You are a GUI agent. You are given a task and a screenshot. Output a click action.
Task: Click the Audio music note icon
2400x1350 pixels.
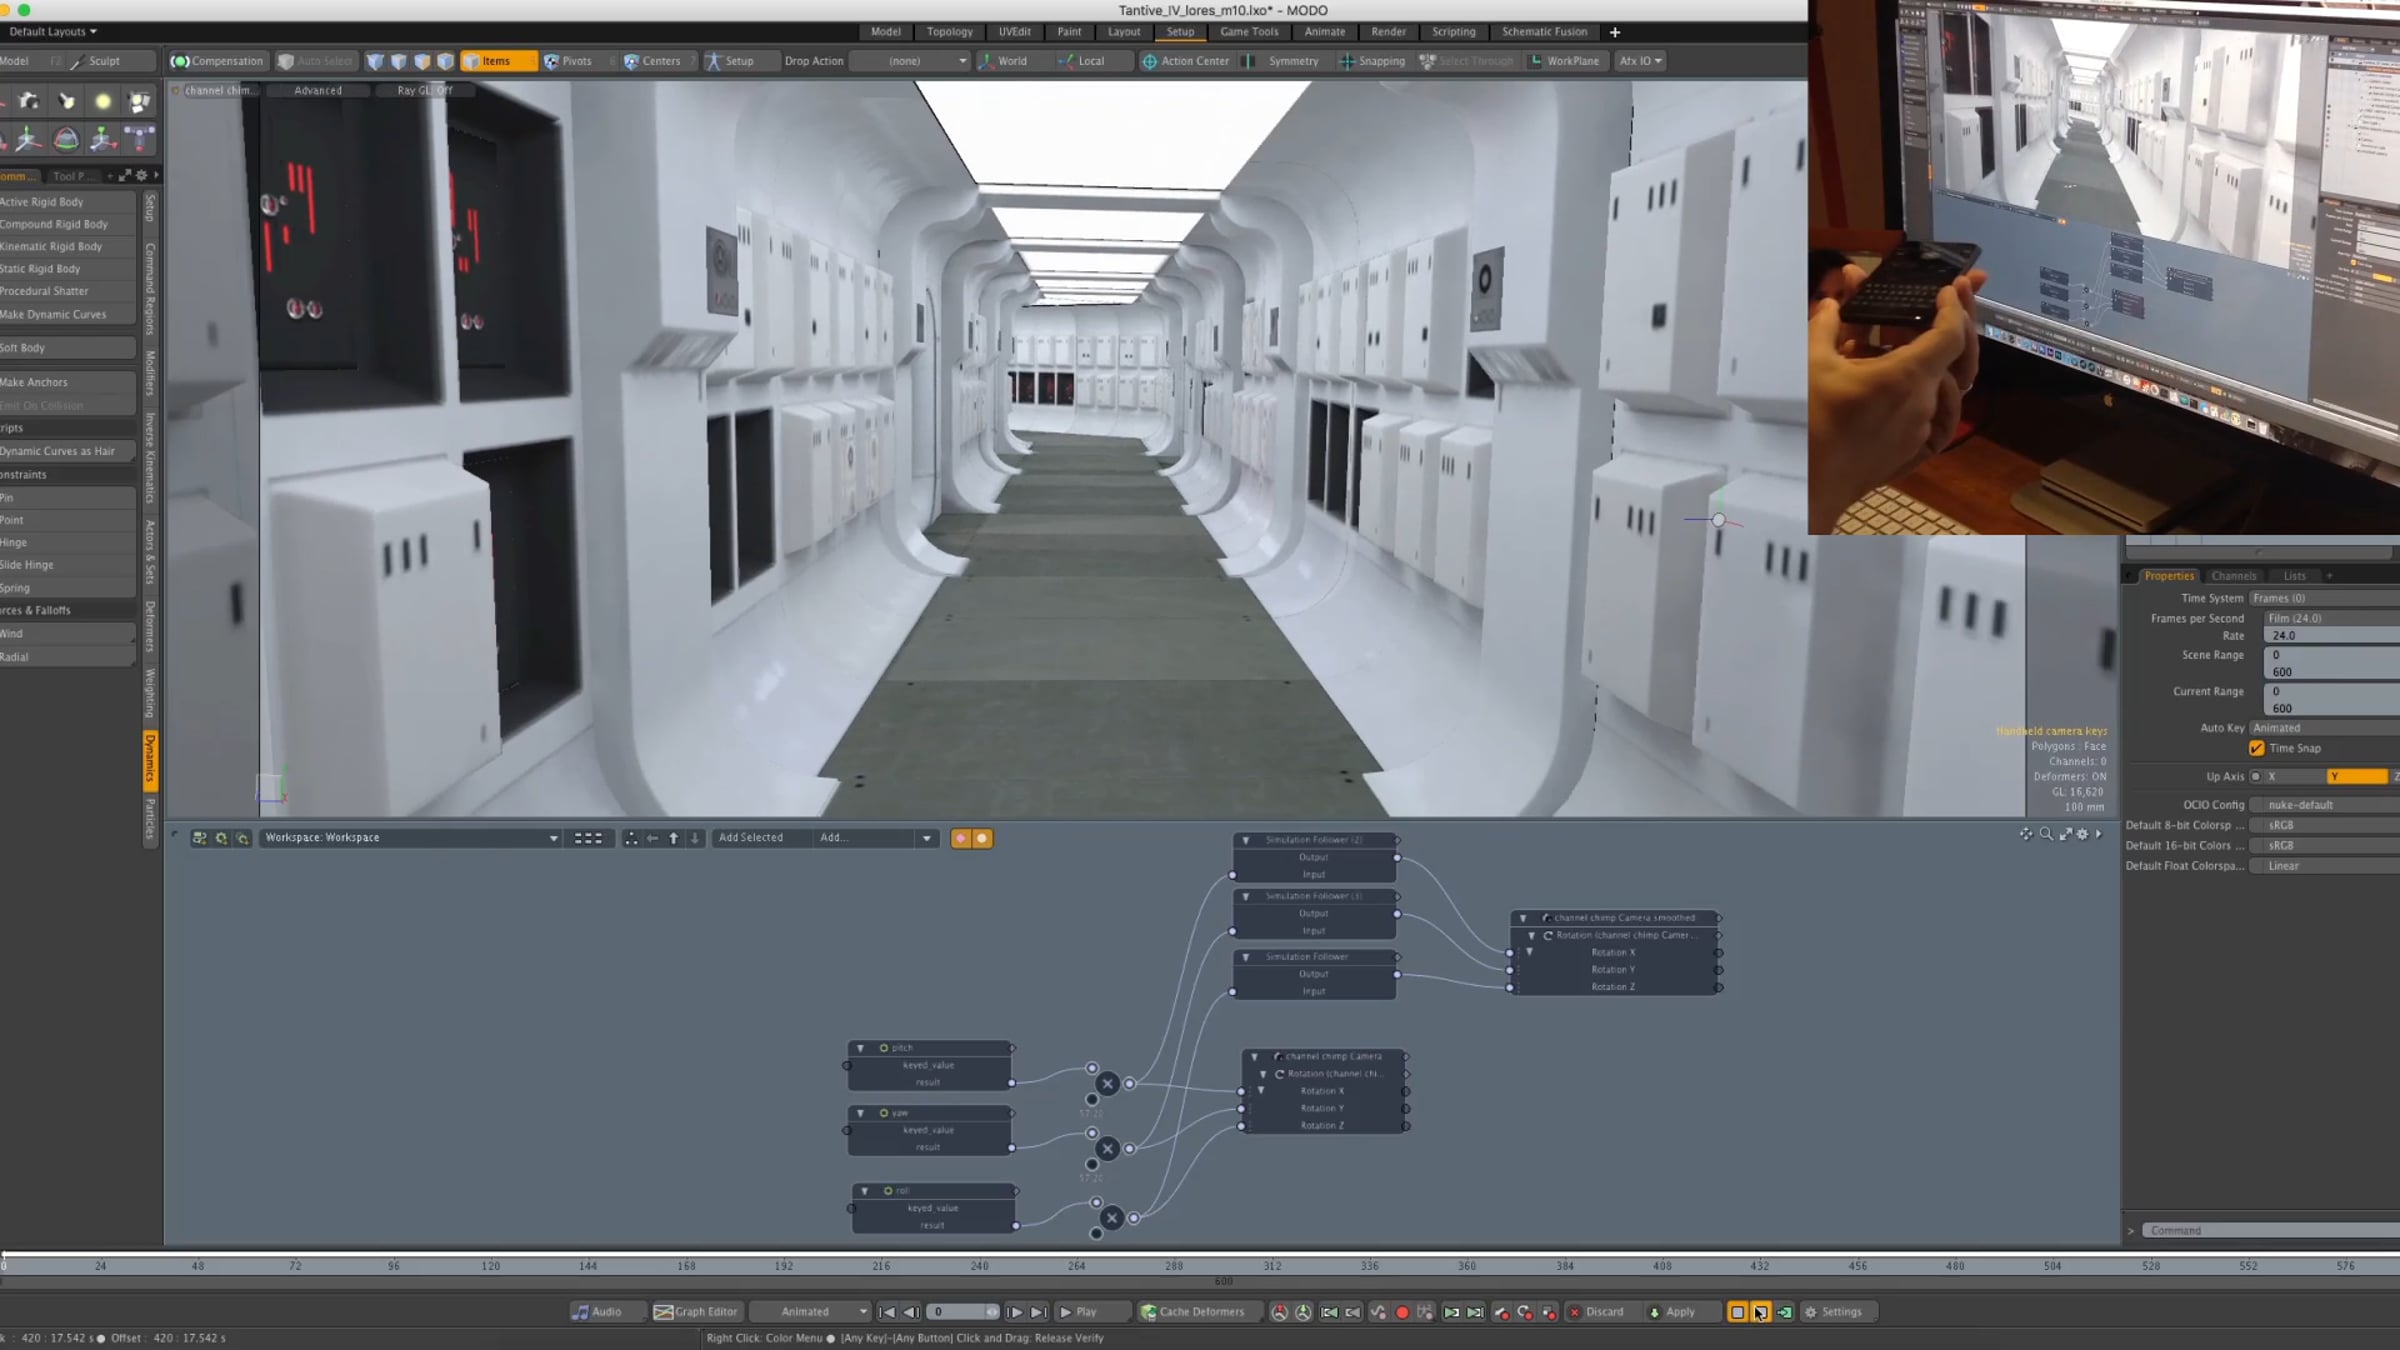pos(580,1312)
